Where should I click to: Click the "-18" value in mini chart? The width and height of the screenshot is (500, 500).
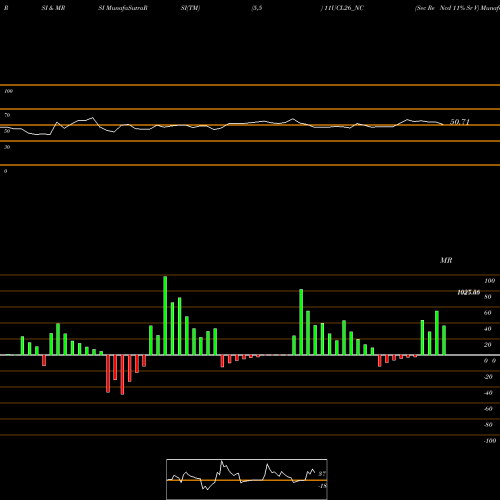tap(322, 486)
